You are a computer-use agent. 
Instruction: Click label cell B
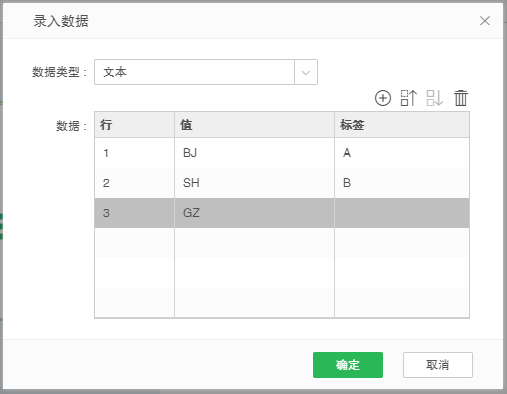pyautogui.click(x=402, y=183)
